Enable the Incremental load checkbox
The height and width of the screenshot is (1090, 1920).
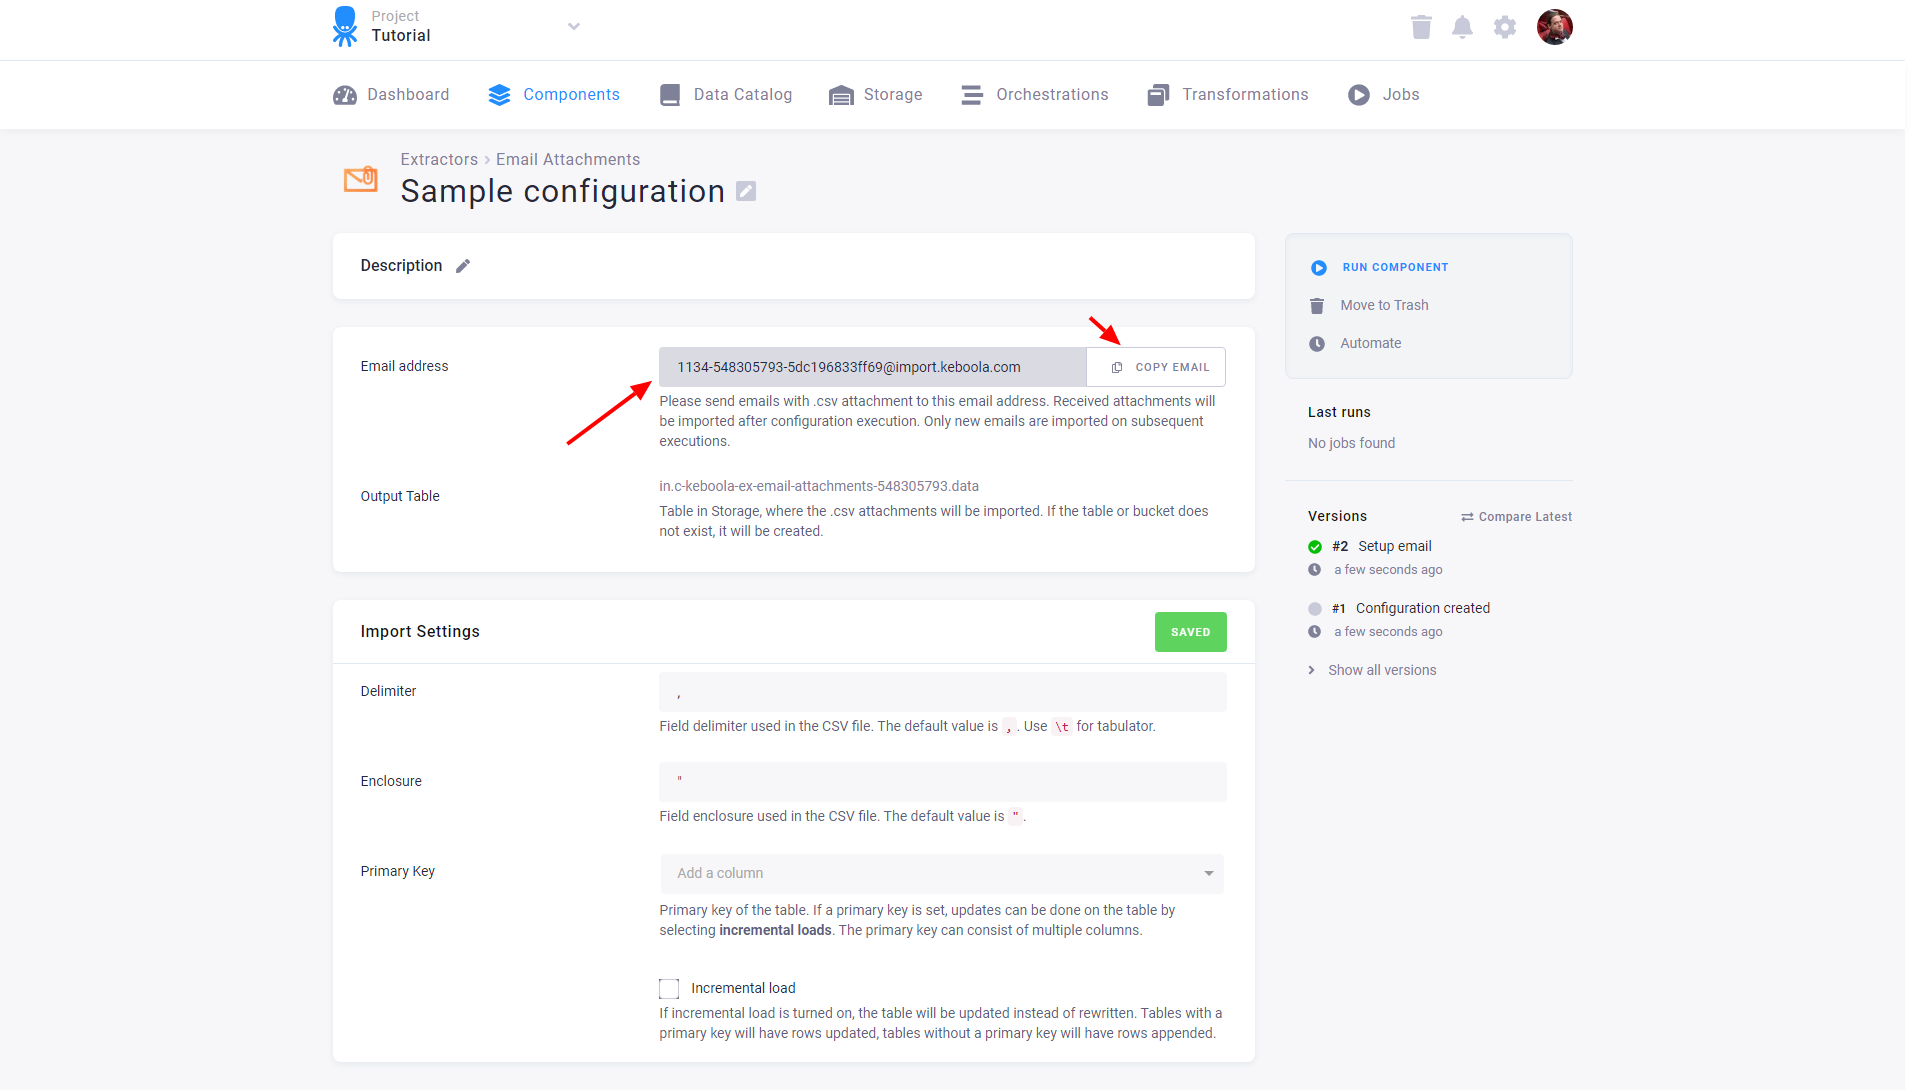point(669,989)
